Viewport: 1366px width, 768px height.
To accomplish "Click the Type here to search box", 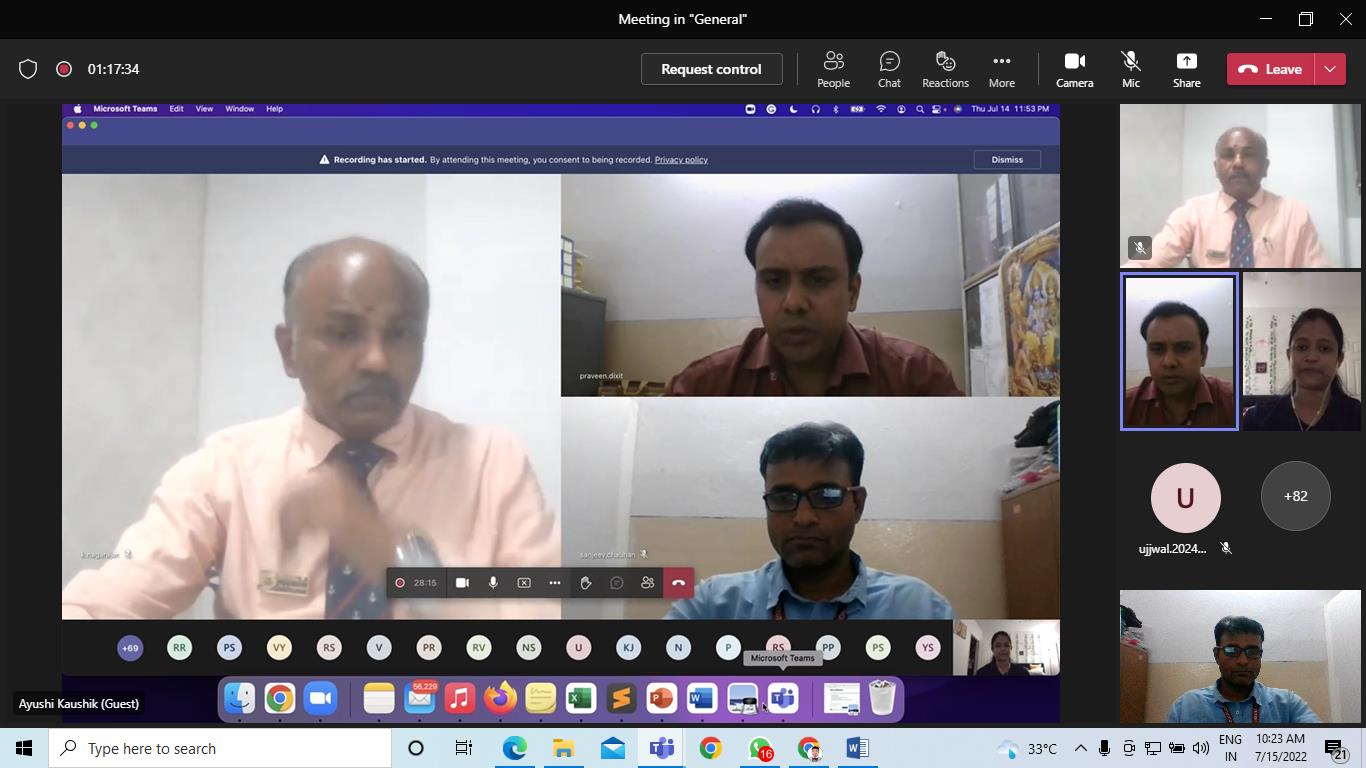I will click(x=220, y=748).
